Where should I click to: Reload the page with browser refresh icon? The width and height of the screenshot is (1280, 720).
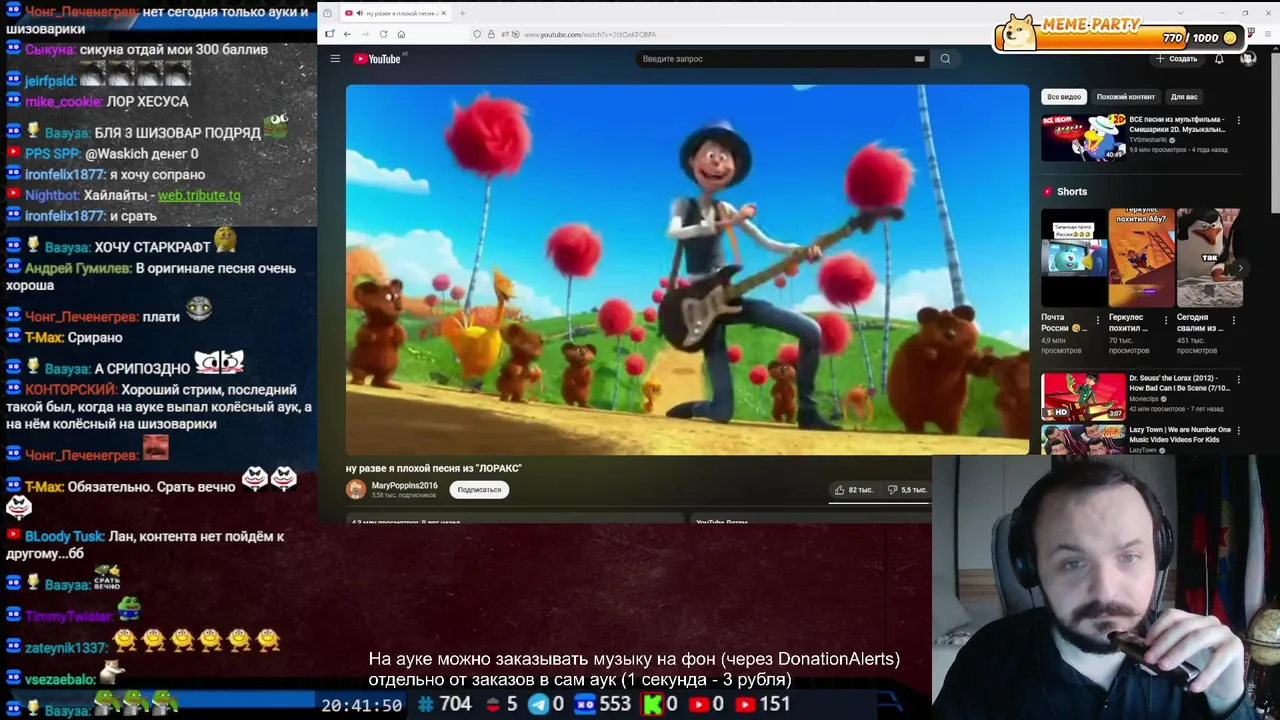pos(383,34)
